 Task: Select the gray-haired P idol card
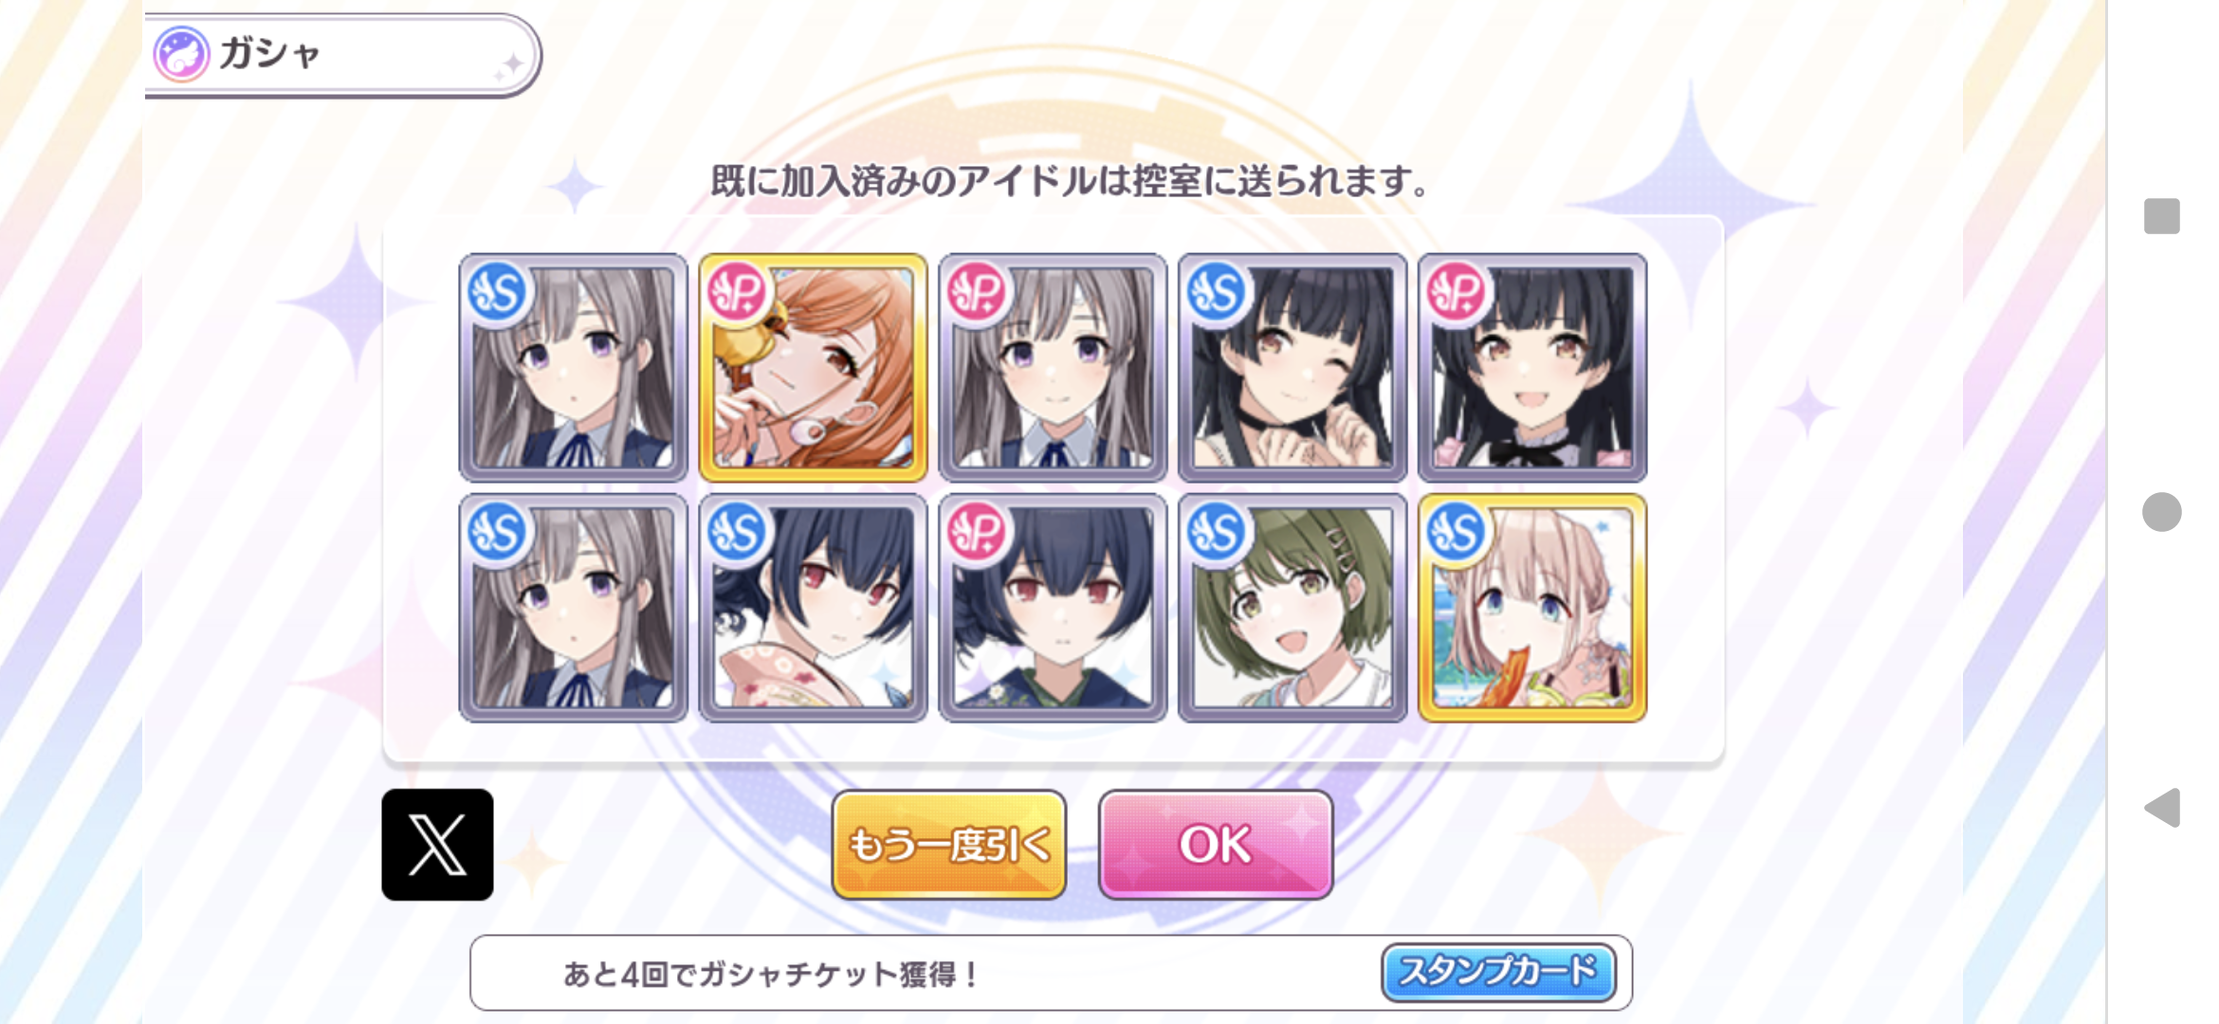(1053, 368)
